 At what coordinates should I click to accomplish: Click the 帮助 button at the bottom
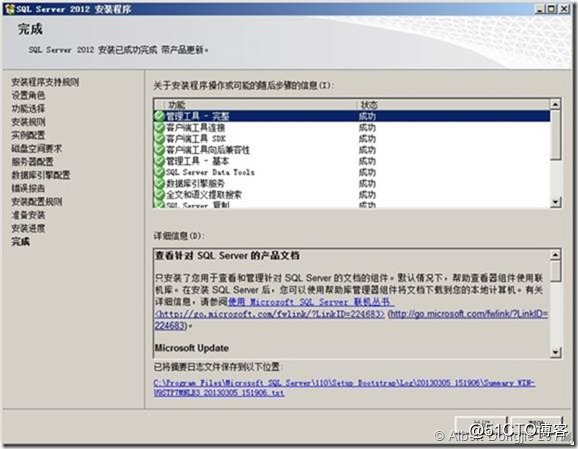click(x=536, y=425)
